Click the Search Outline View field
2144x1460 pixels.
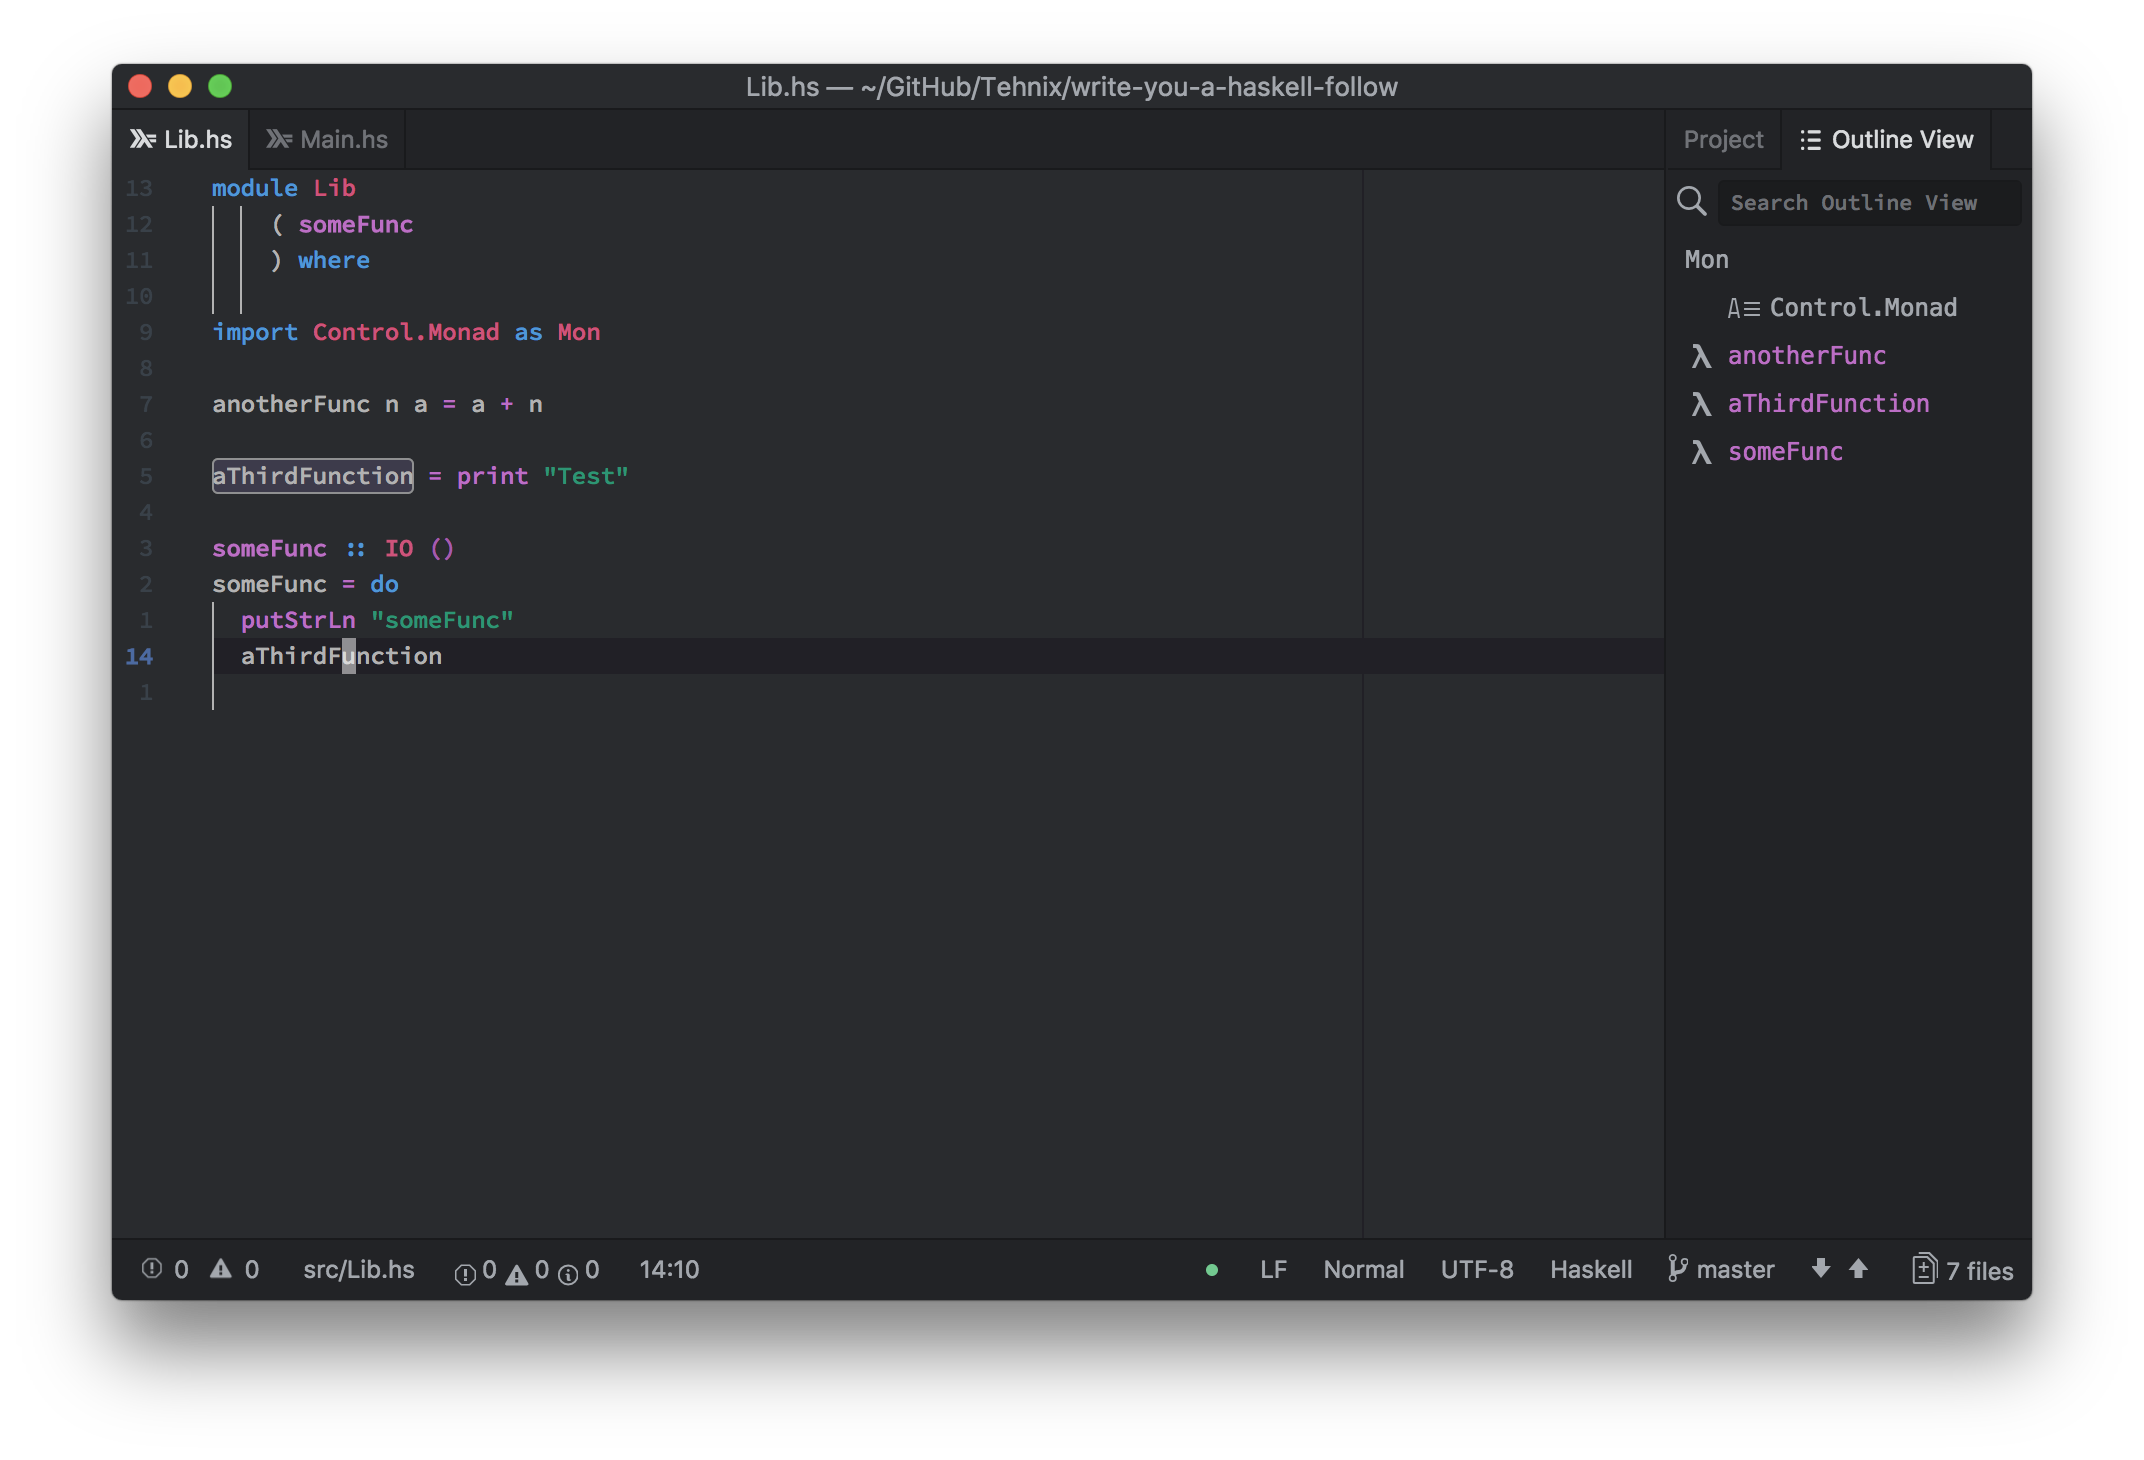tap(1869, 203)
